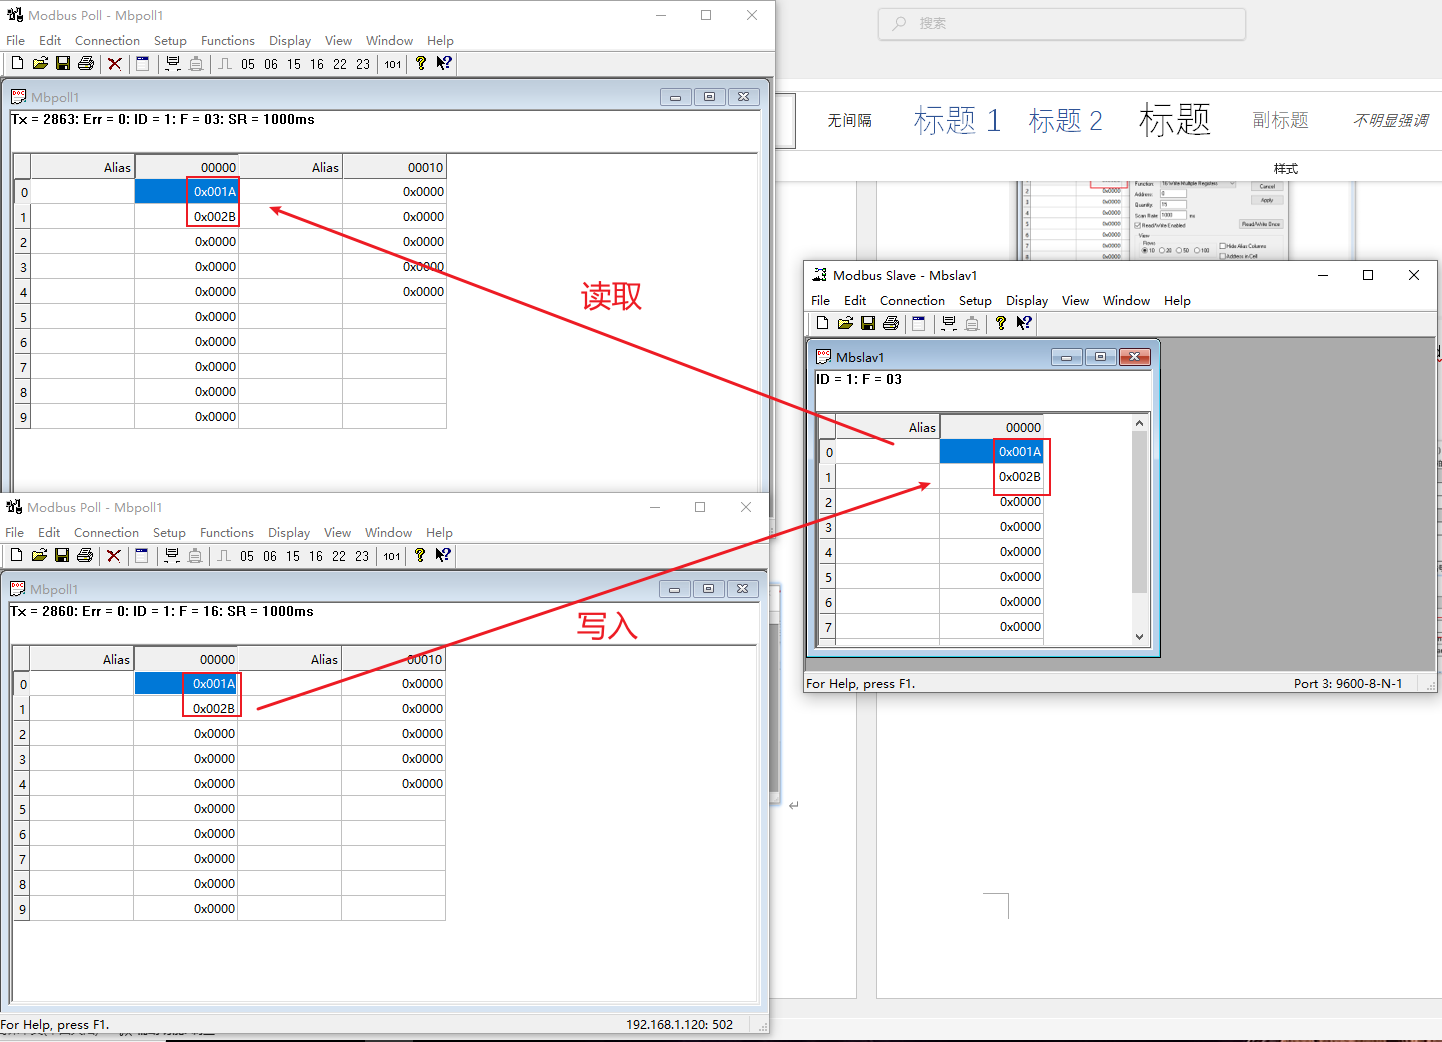Click pulse waveform icon in F=16 Poll window toolbar

click(225, 555)
